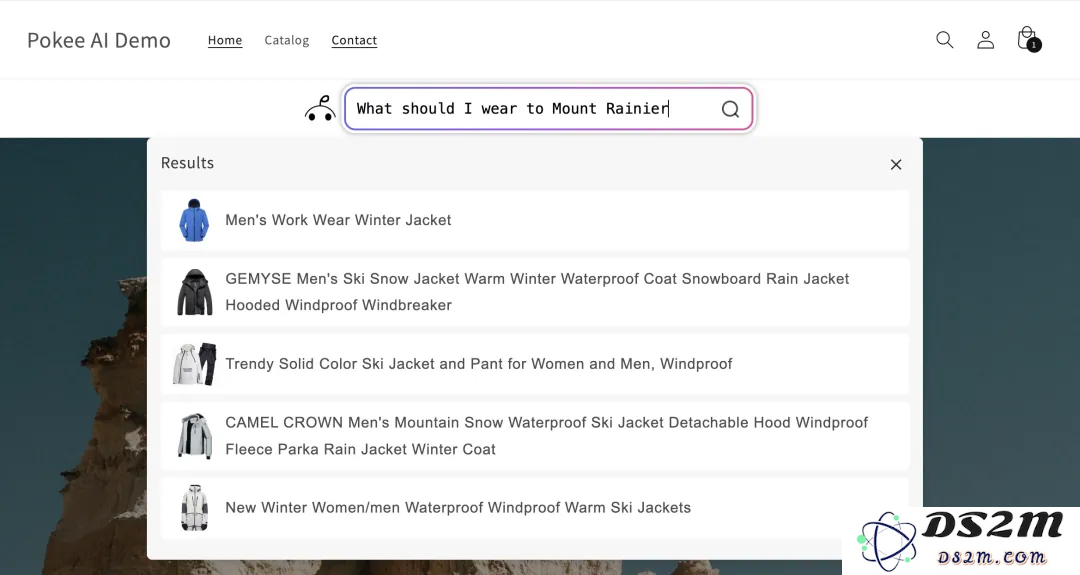
Task: Open Trendy Solid Color Ski Jacket result
Action: [534, 364]
